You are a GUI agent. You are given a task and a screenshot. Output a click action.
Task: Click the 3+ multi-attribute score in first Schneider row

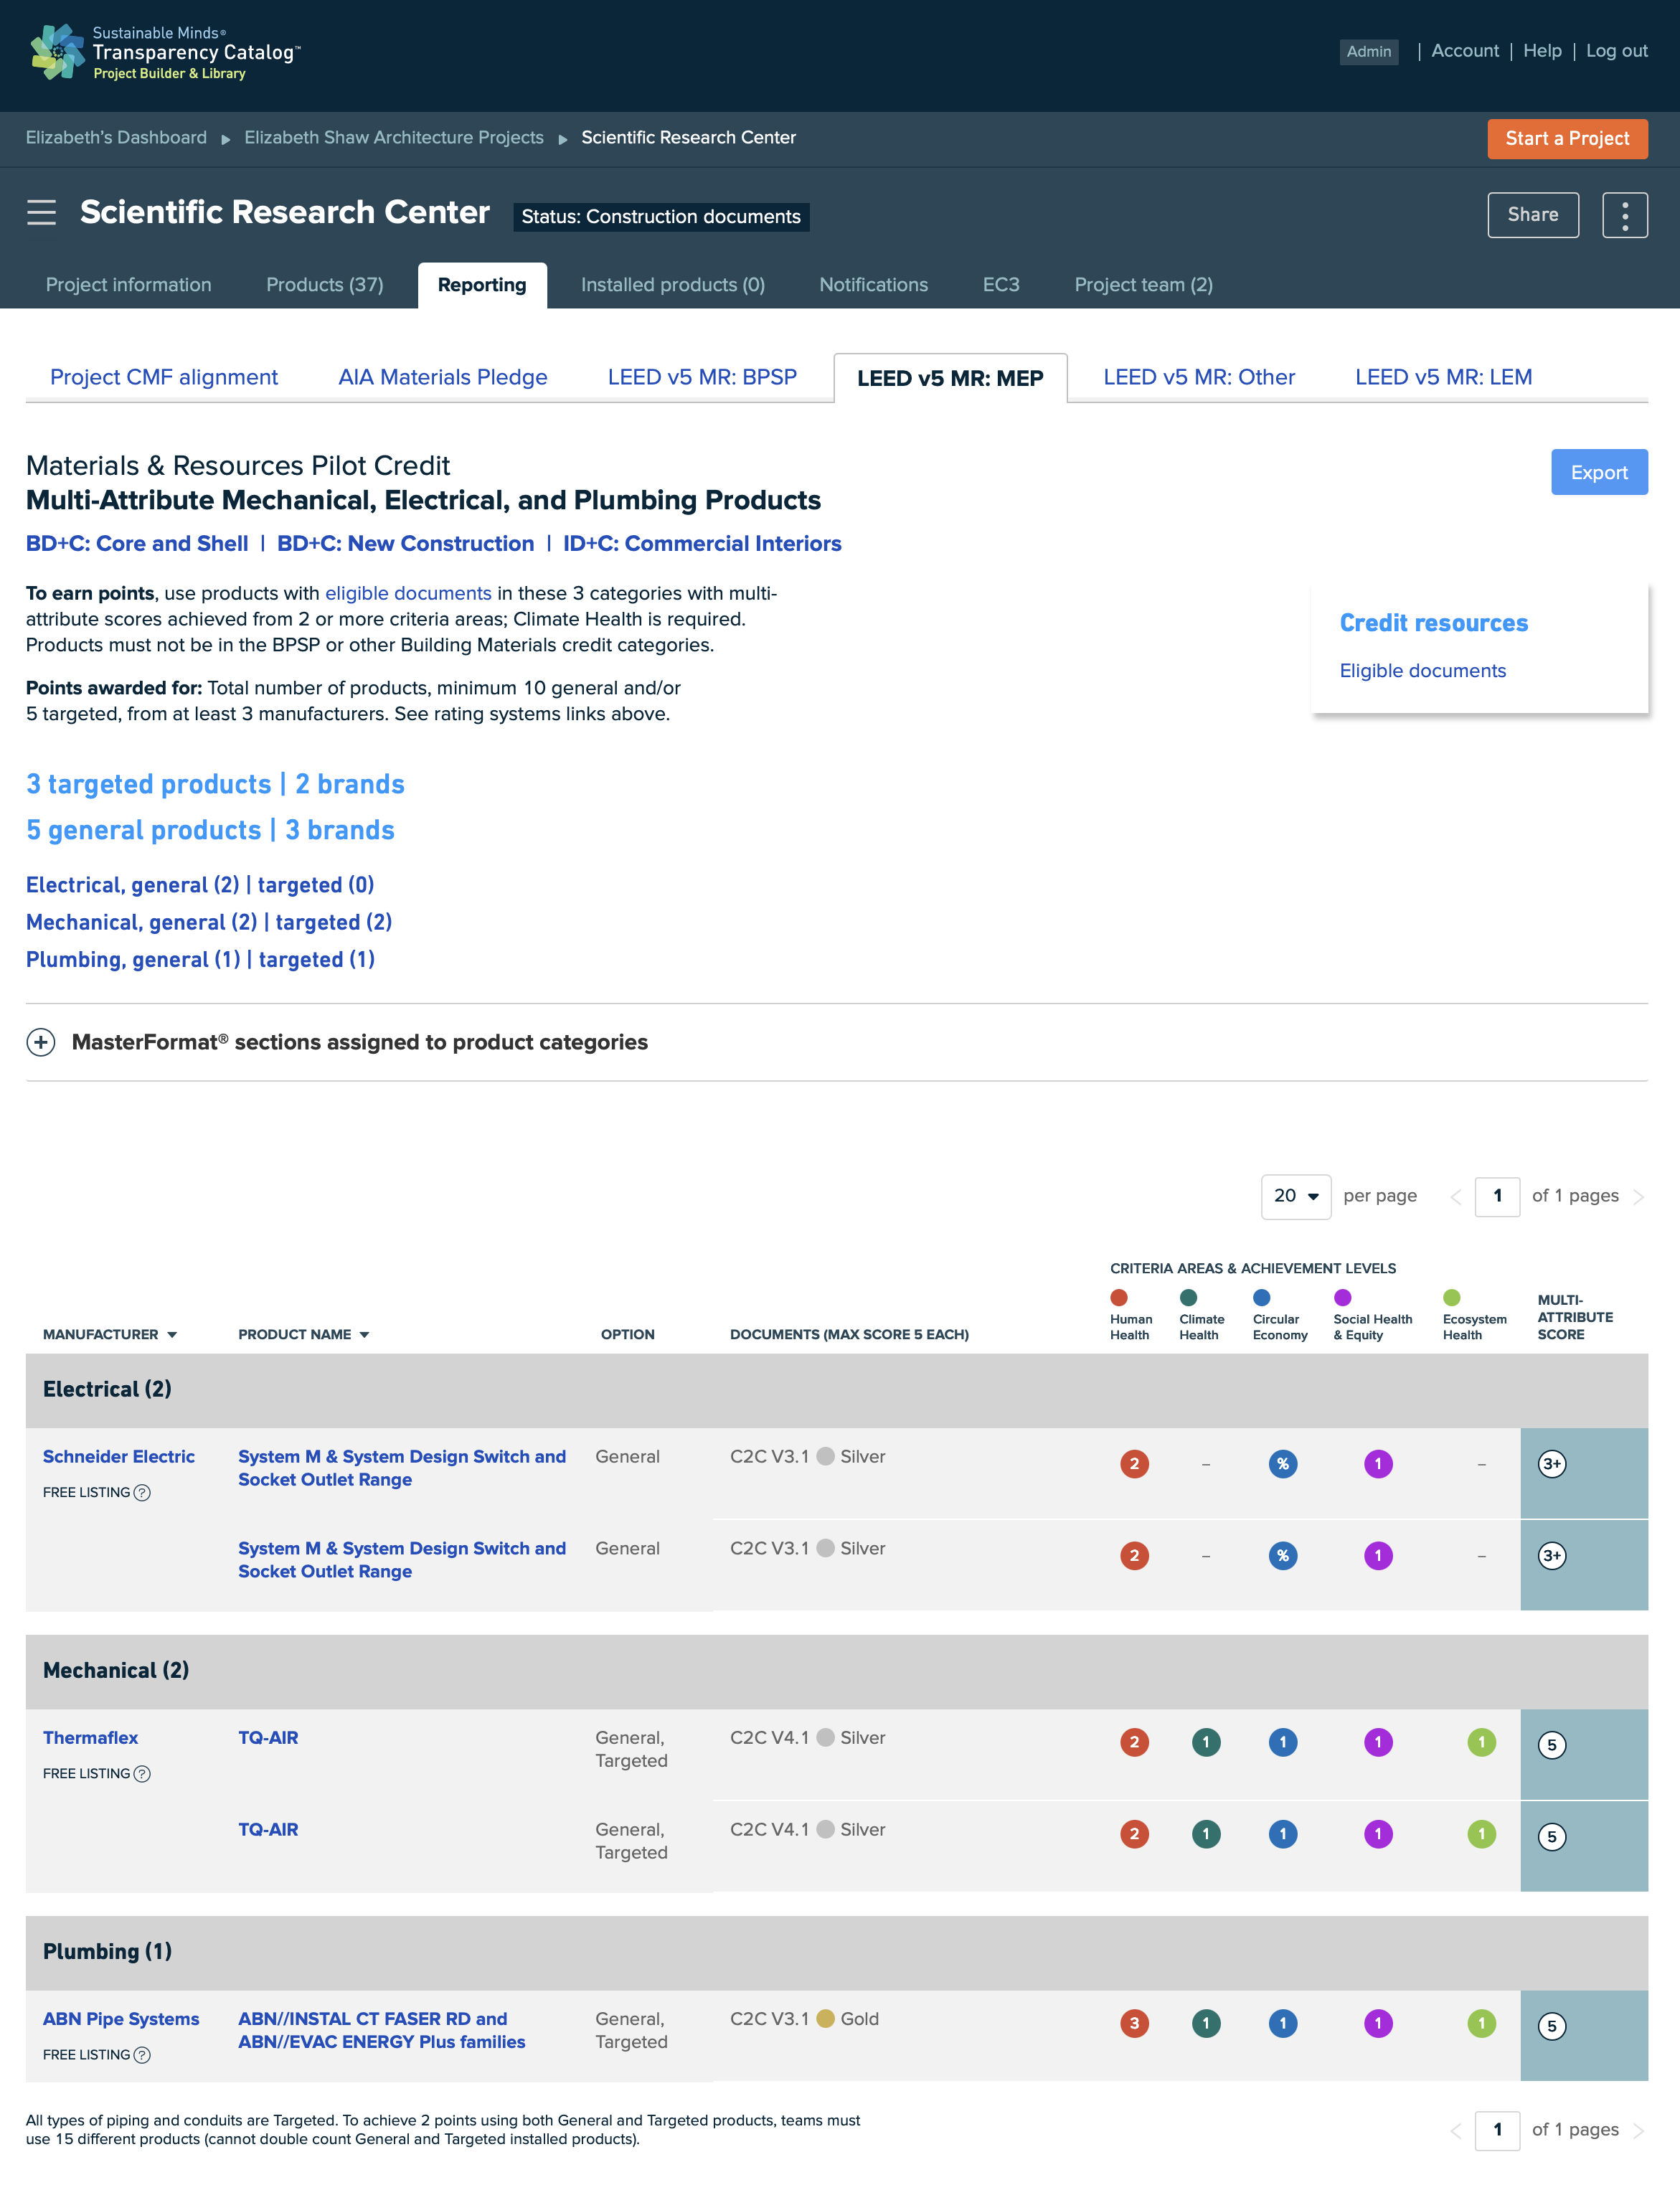[1551, 1464]
